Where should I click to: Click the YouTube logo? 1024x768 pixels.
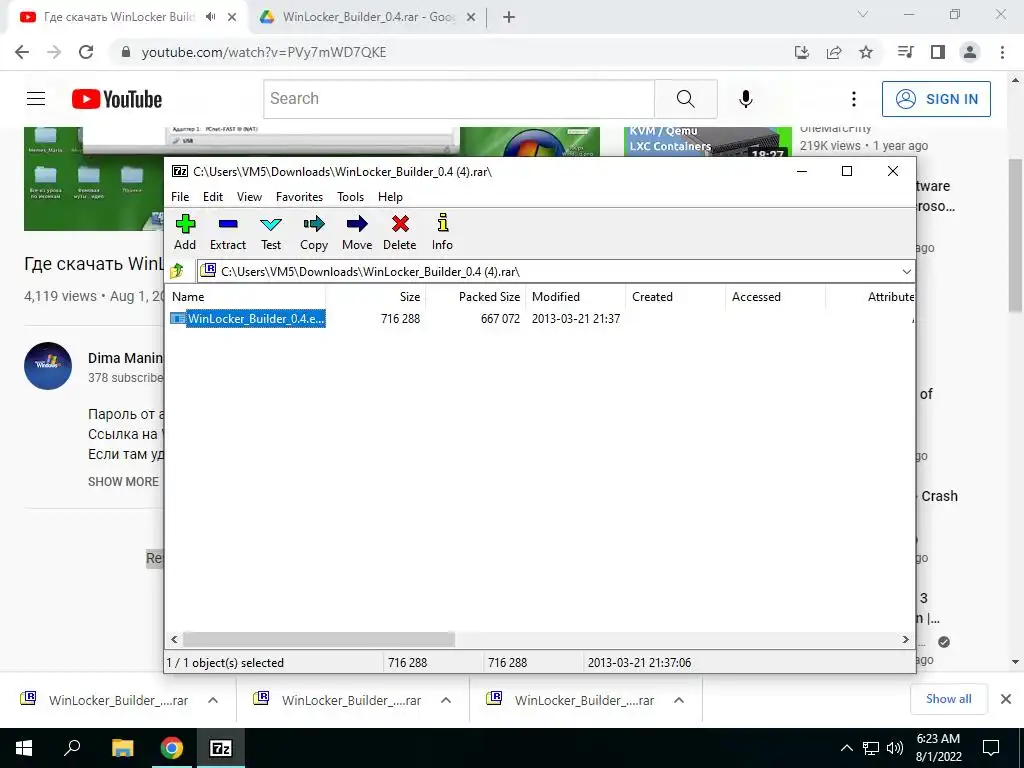(x=117, y=99)
